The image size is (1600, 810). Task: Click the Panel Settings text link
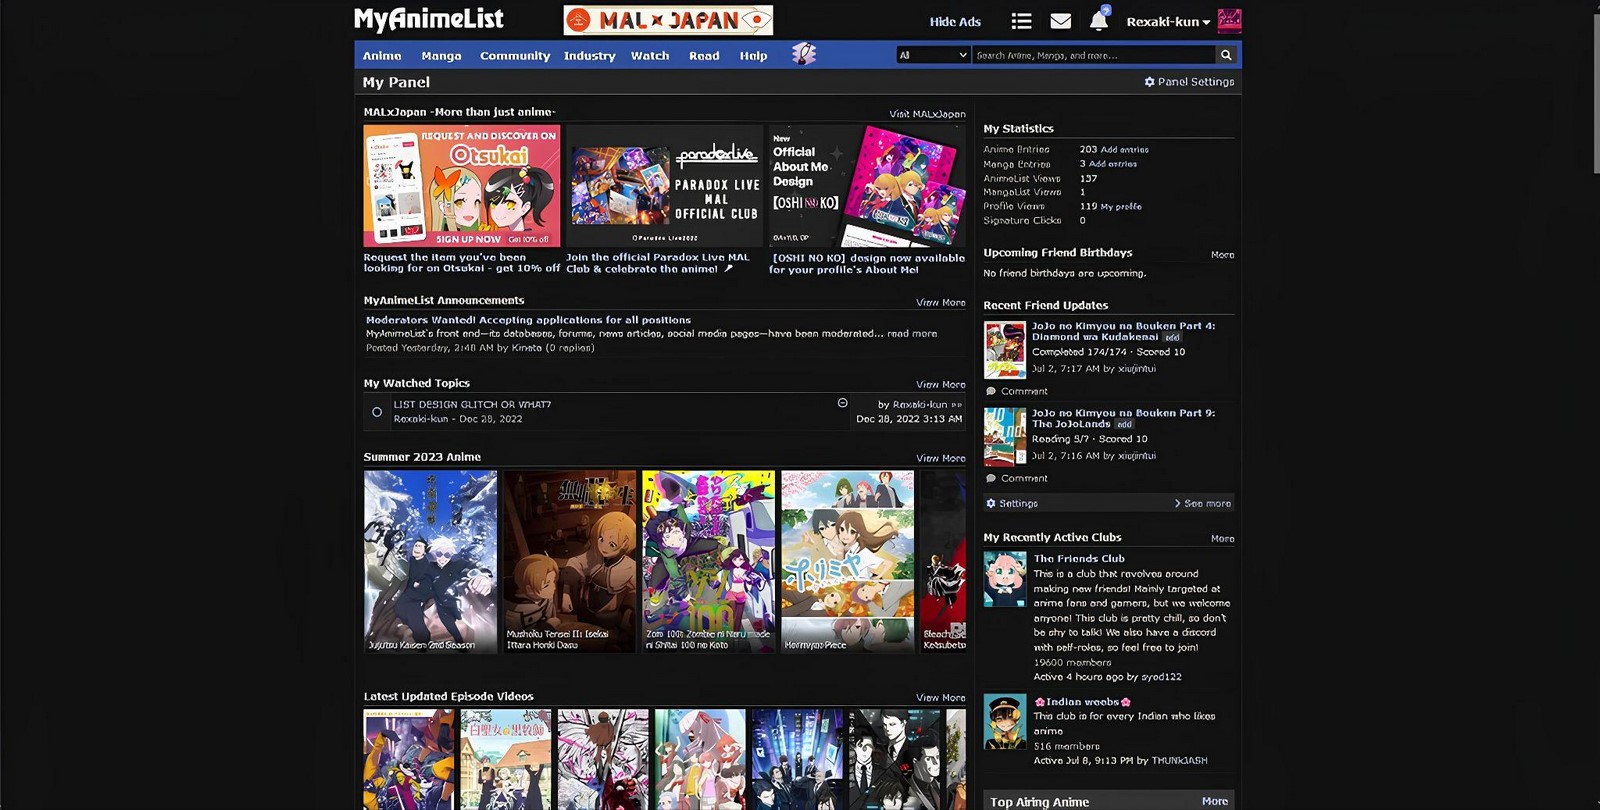[x=1196, y=82]
